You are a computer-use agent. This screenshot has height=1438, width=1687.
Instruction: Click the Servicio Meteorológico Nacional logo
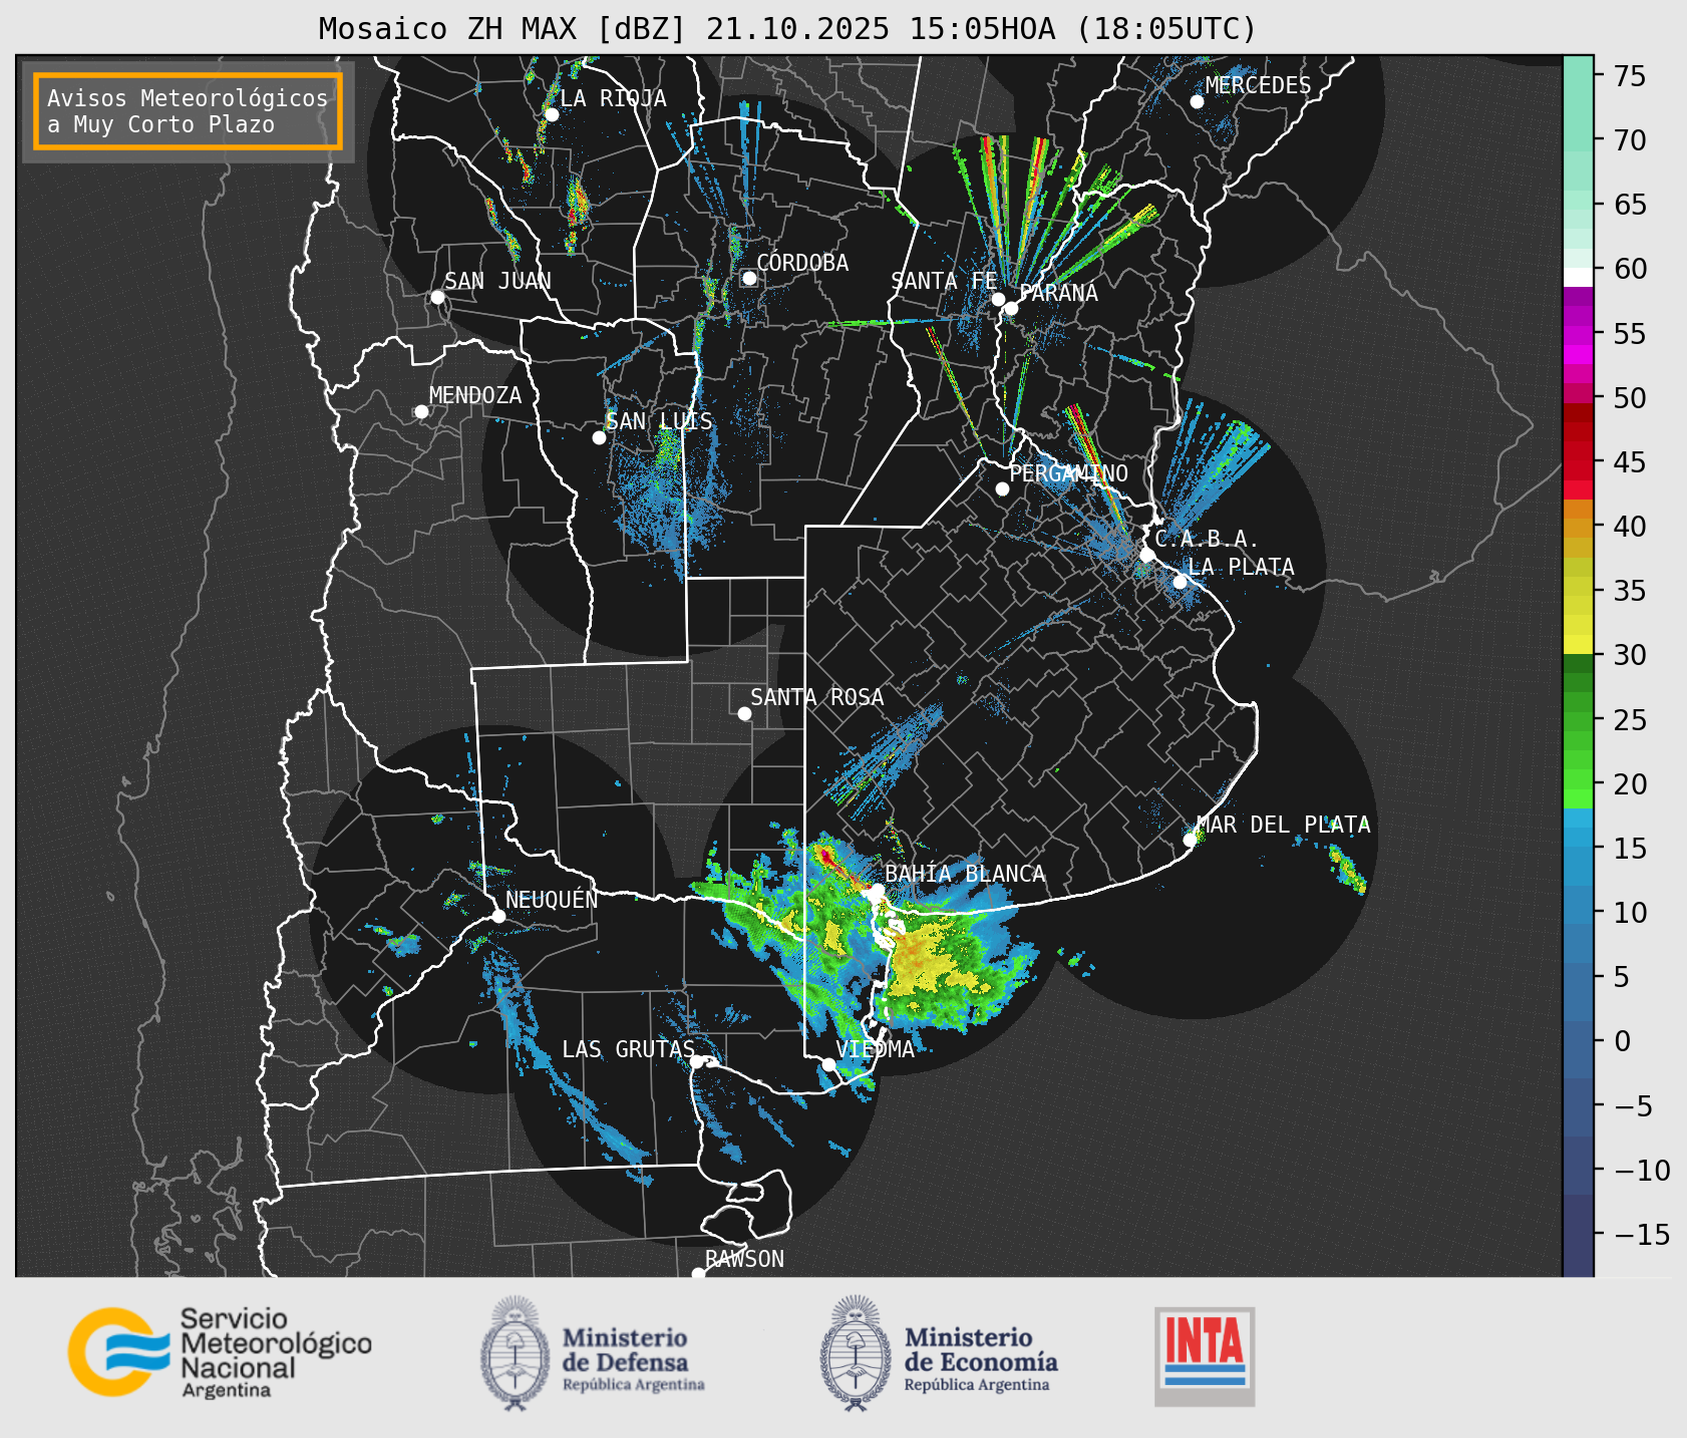[x=219, y=1352]
